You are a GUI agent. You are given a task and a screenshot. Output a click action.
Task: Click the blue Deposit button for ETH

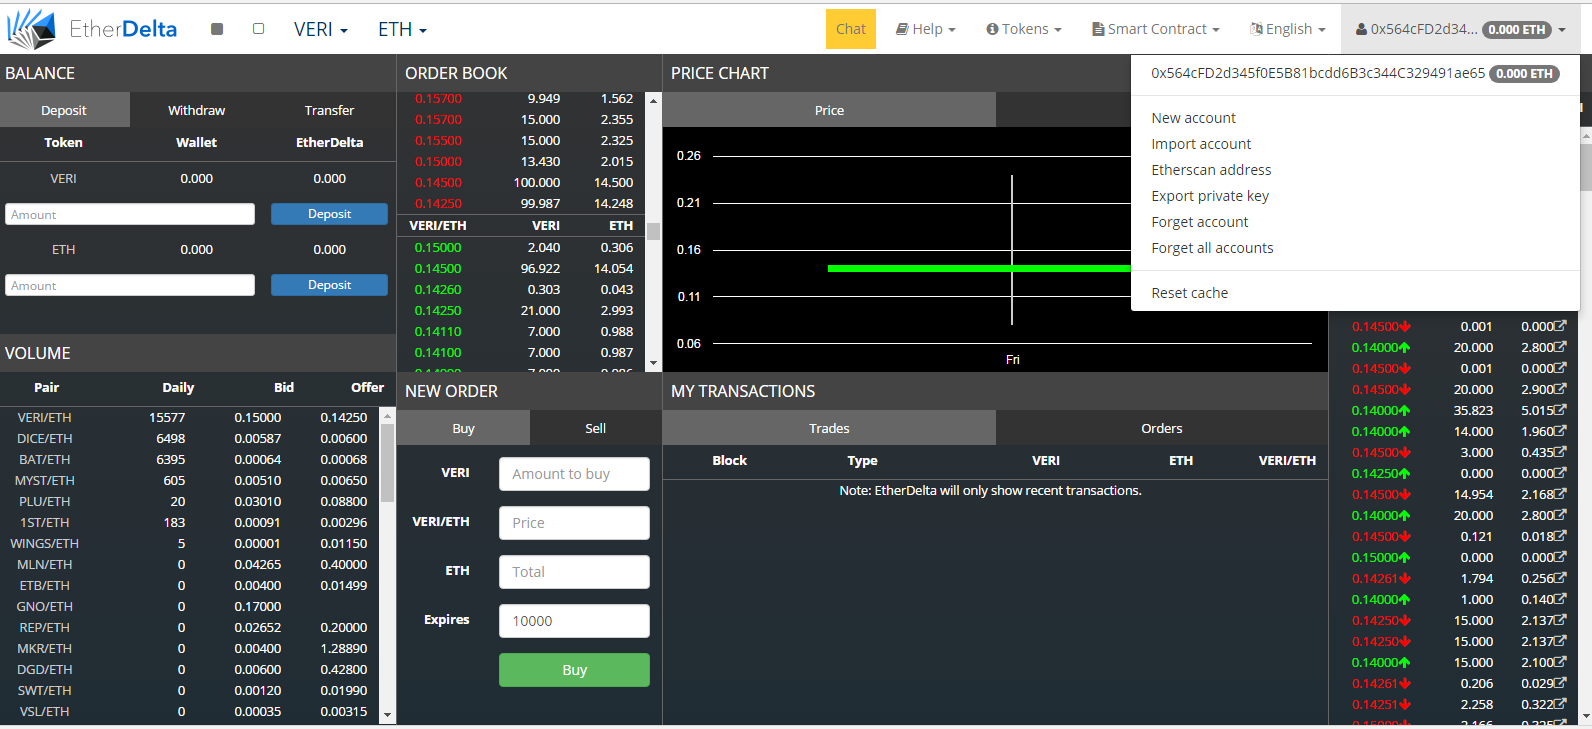click(329, 285)
